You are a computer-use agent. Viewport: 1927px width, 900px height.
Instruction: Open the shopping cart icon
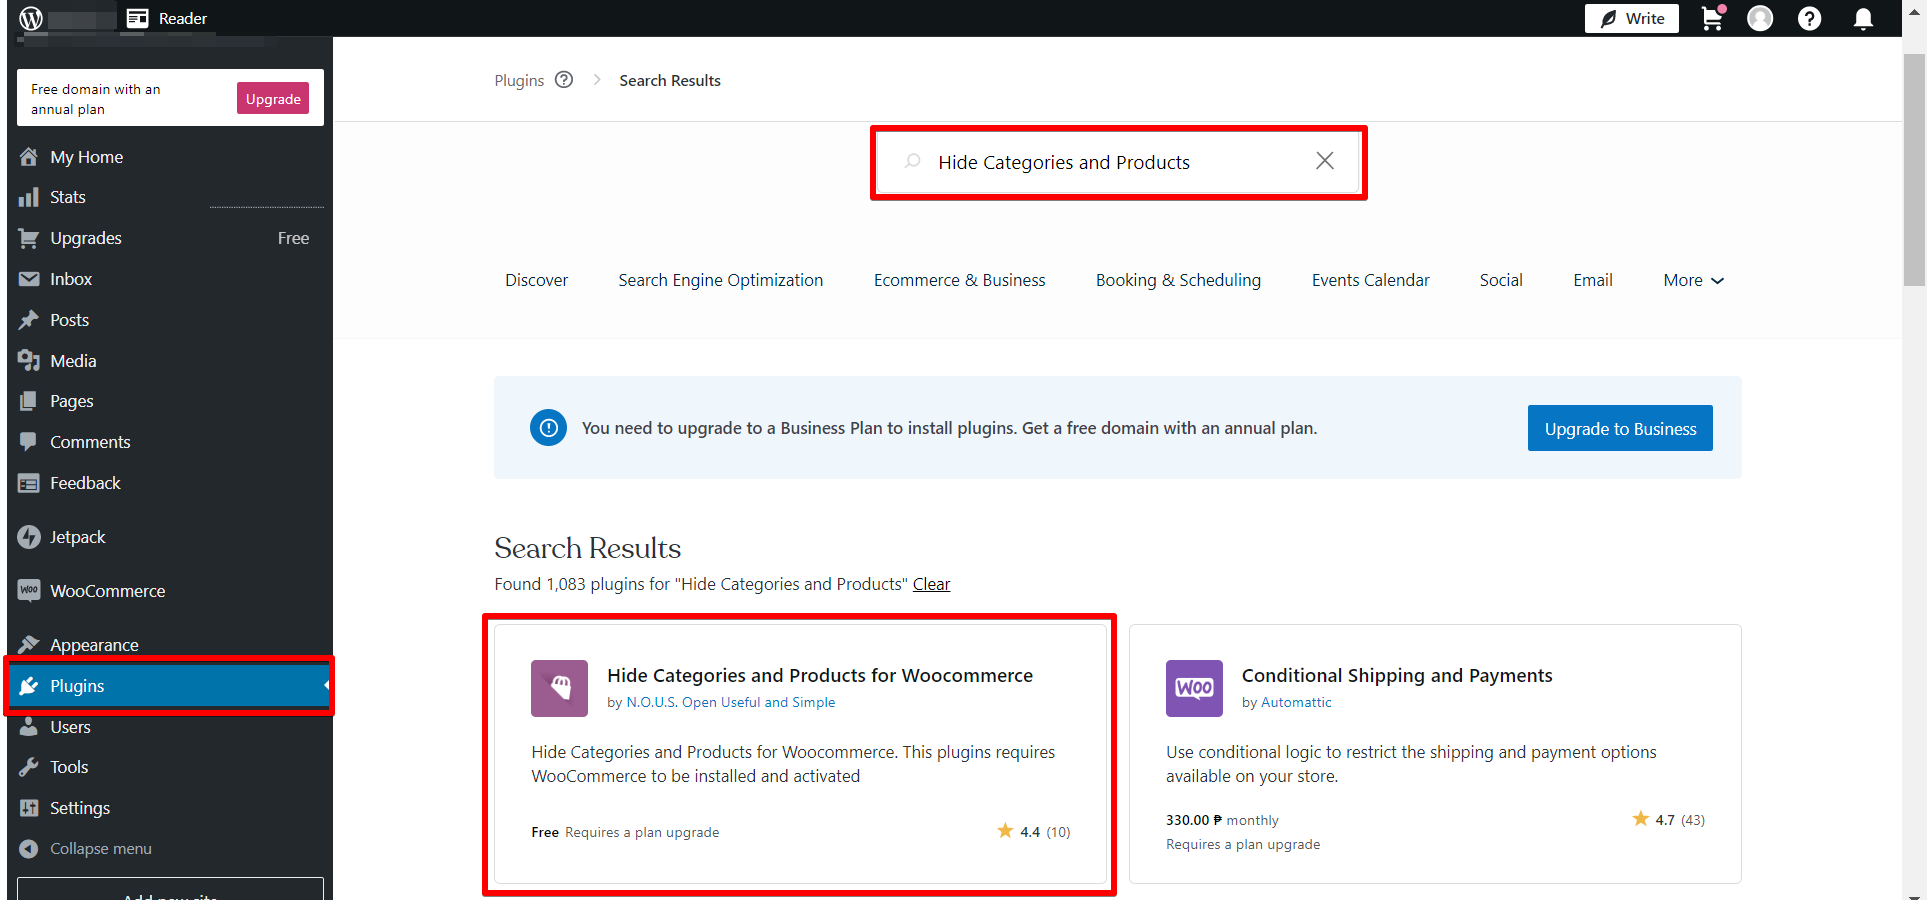coord(1712,18)
